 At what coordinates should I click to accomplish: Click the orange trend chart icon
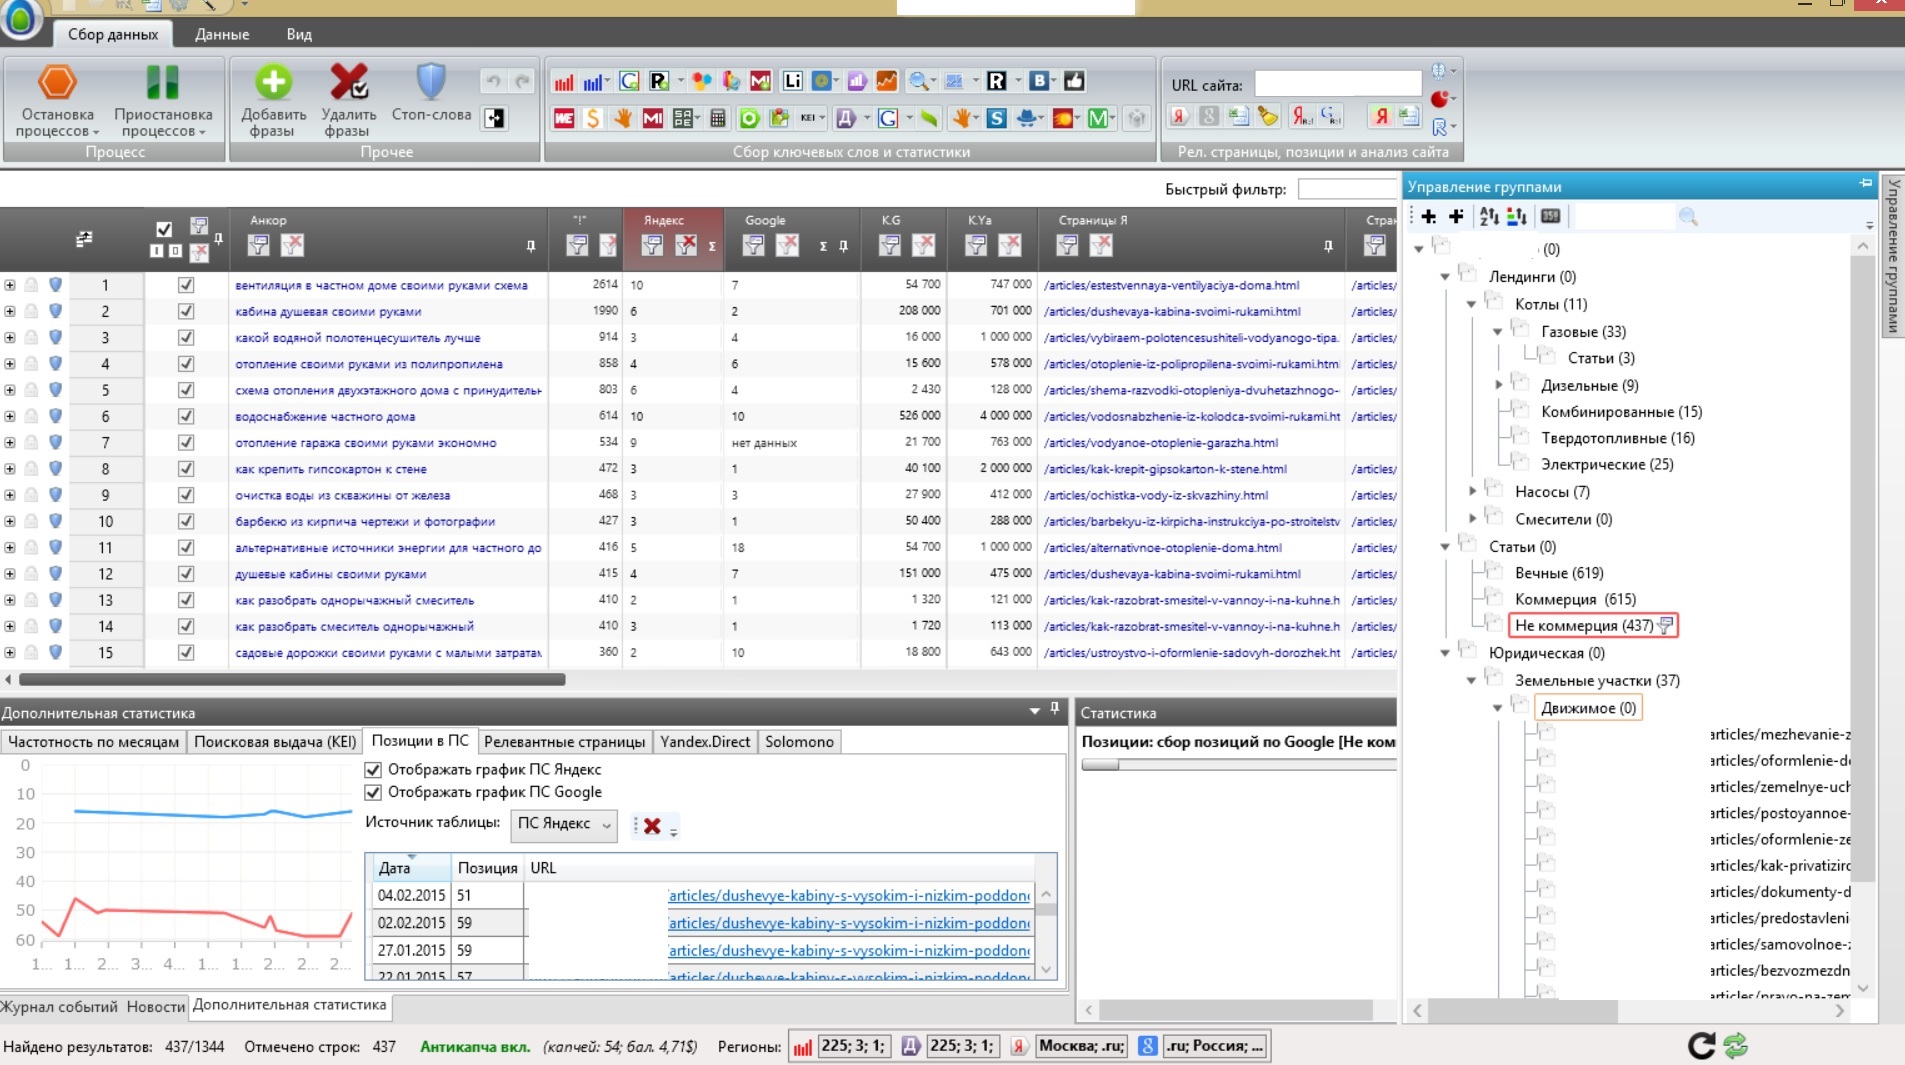[x=886, y=81]
